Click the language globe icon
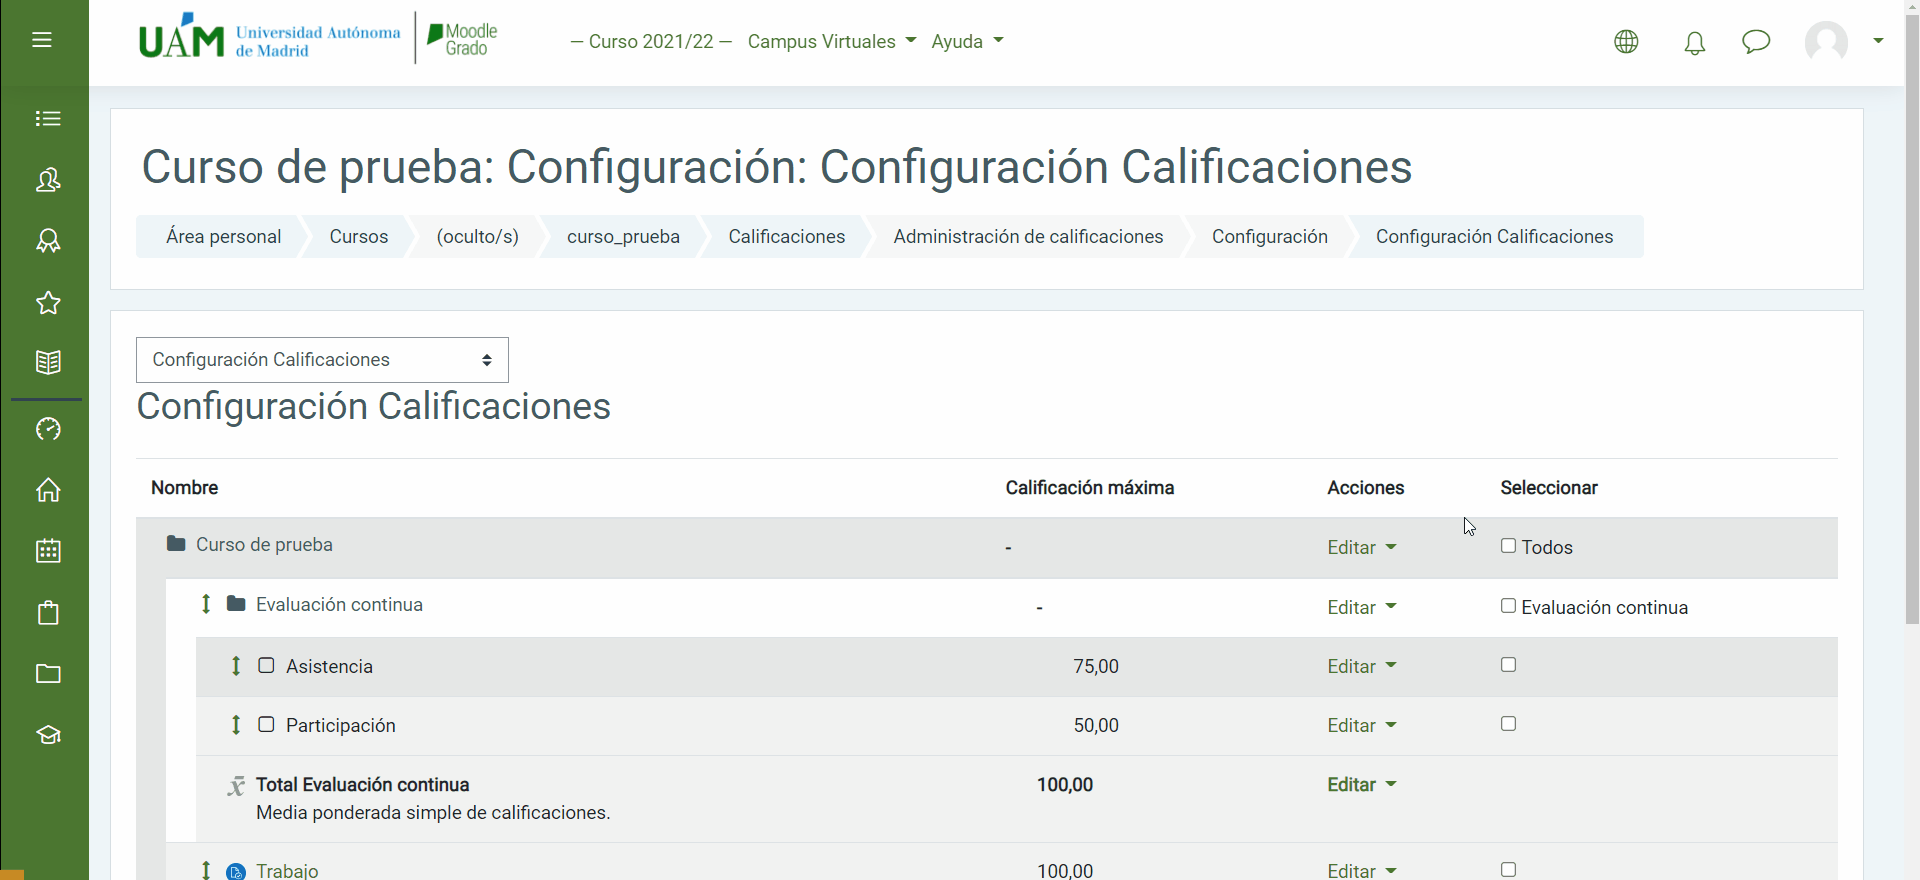This screenshot has width=1920, height=880. (1626, 42)
